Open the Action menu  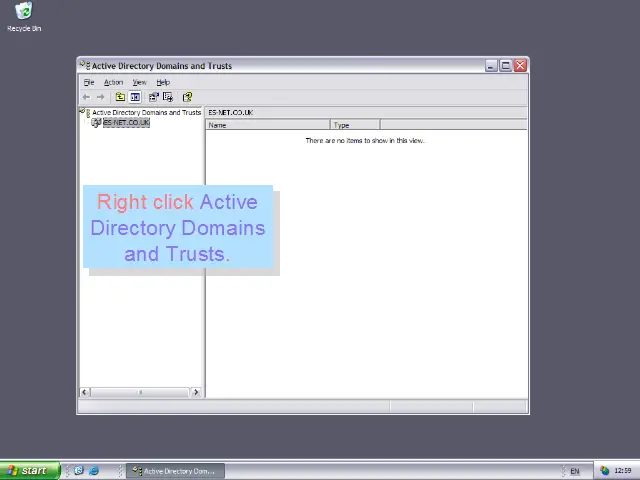pyautogui.click(x=113, y=82)
